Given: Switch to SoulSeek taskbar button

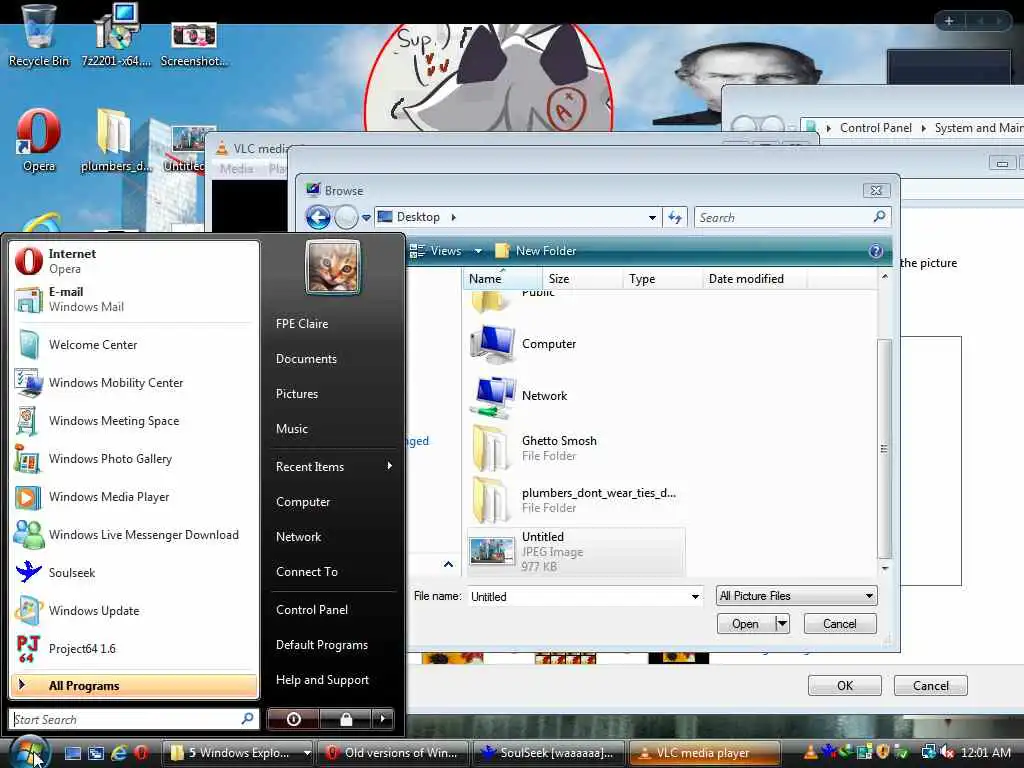Looking at the screenshot, I should [548, 752].
